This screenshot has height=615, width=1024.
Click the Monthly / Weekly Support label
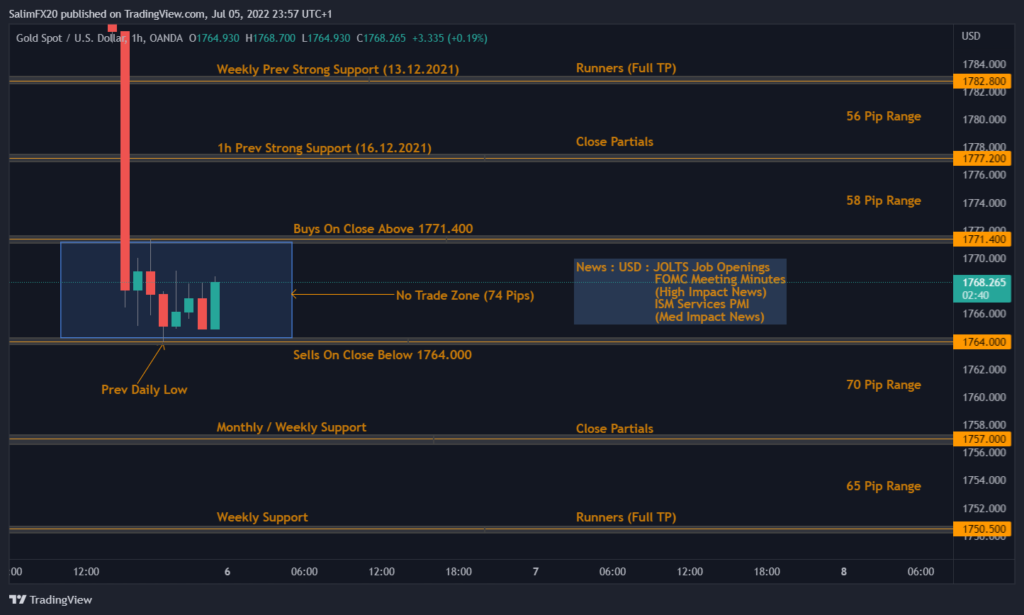pyautogui.click(x=291, y=427)
